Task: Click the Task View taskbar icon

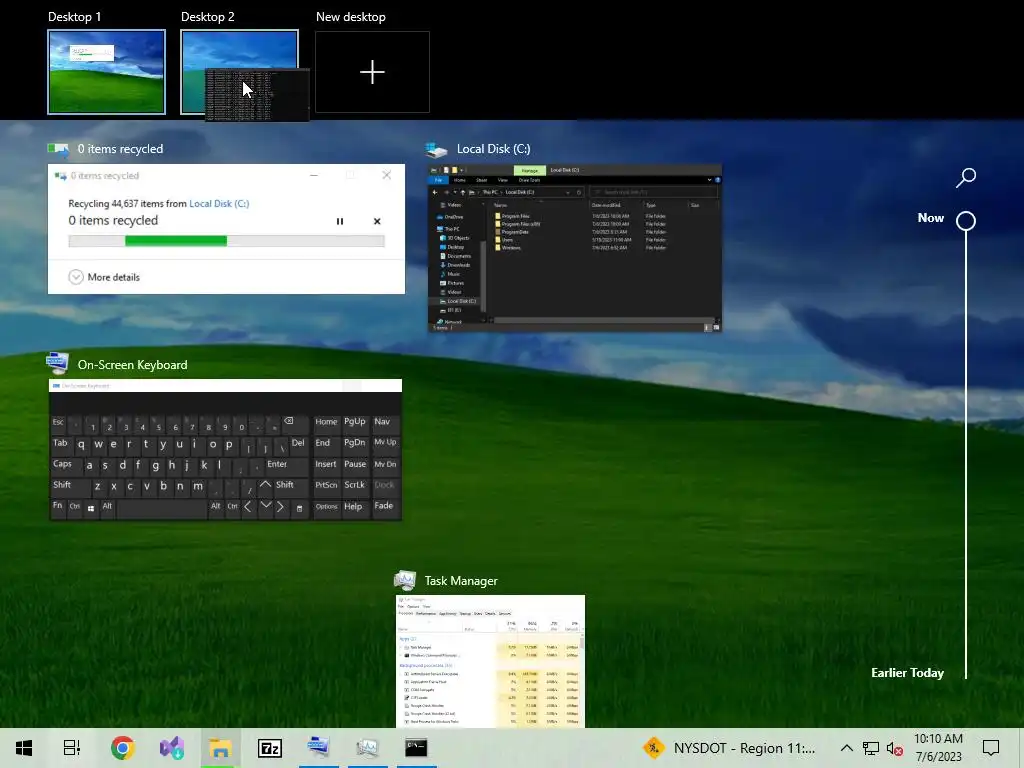Action: pyautogui.click(x=72, y=748)
